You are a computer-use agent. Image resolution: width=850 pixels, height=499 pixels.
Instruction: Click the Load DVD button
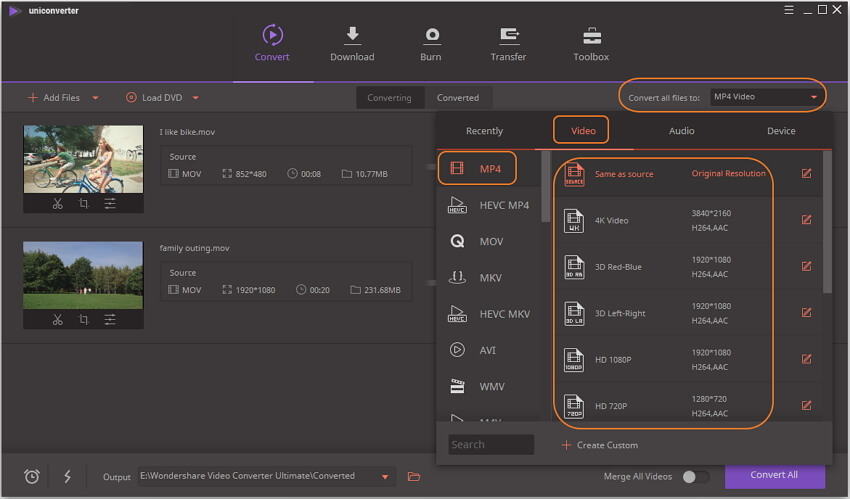[x=154, y=98]
